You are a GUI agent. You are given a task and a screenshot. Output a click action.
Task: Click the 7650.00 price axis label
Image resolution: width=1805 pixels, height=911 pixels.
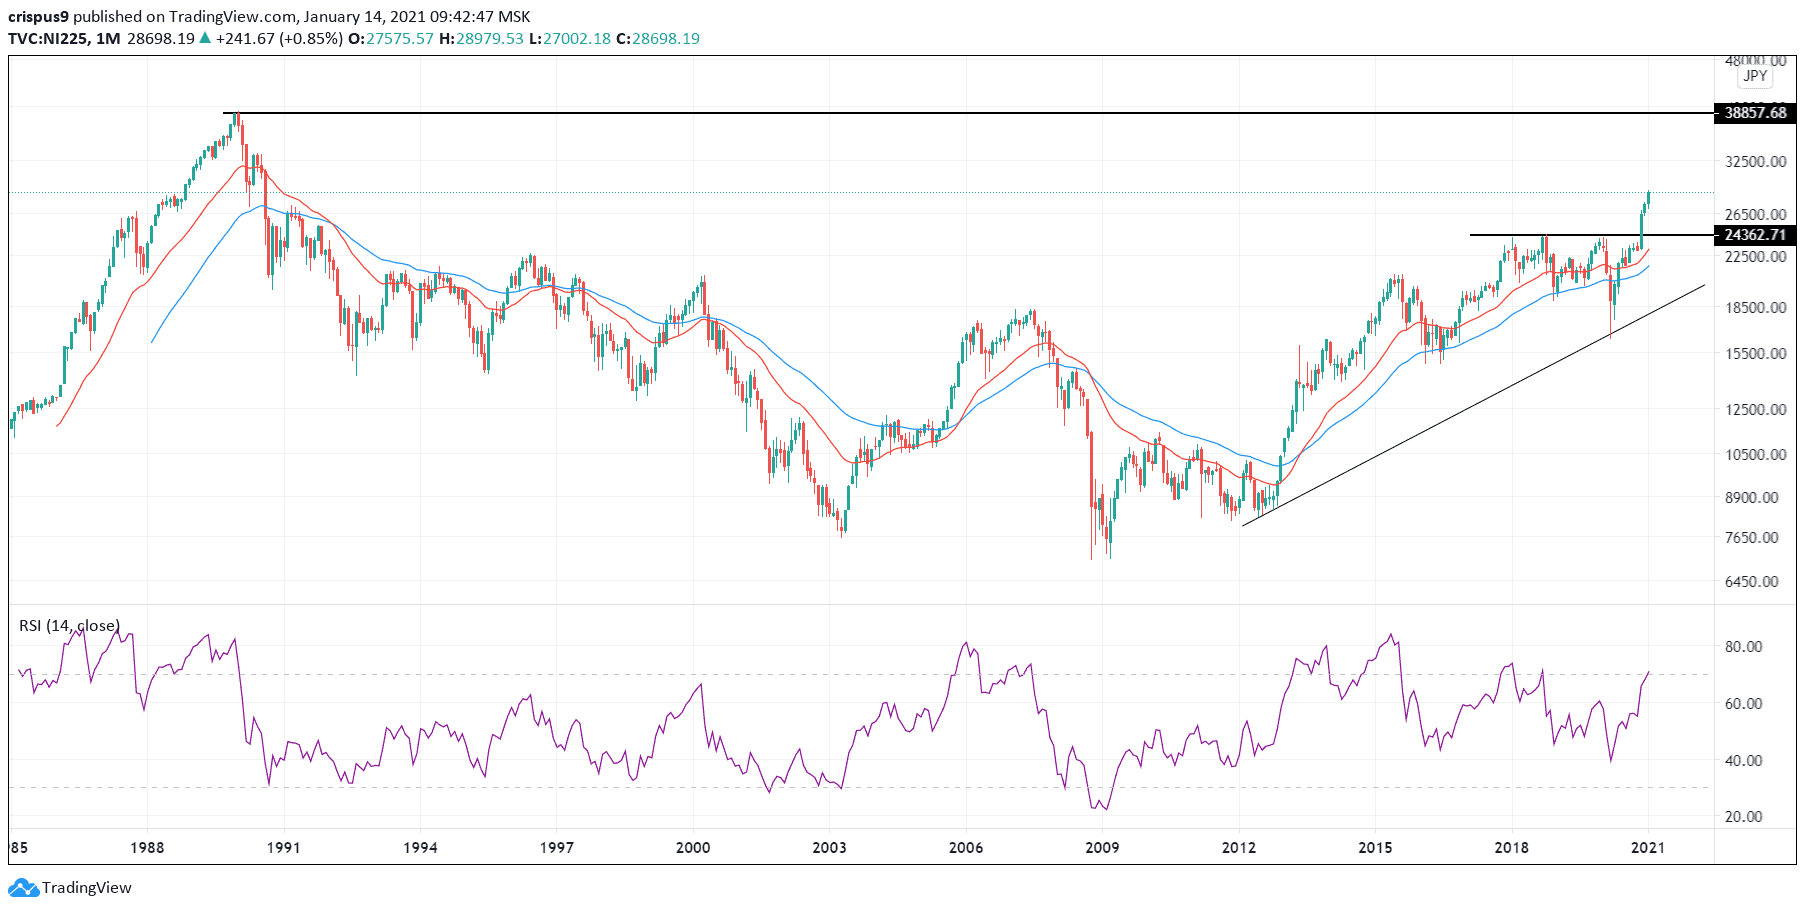pos(1752,537)
